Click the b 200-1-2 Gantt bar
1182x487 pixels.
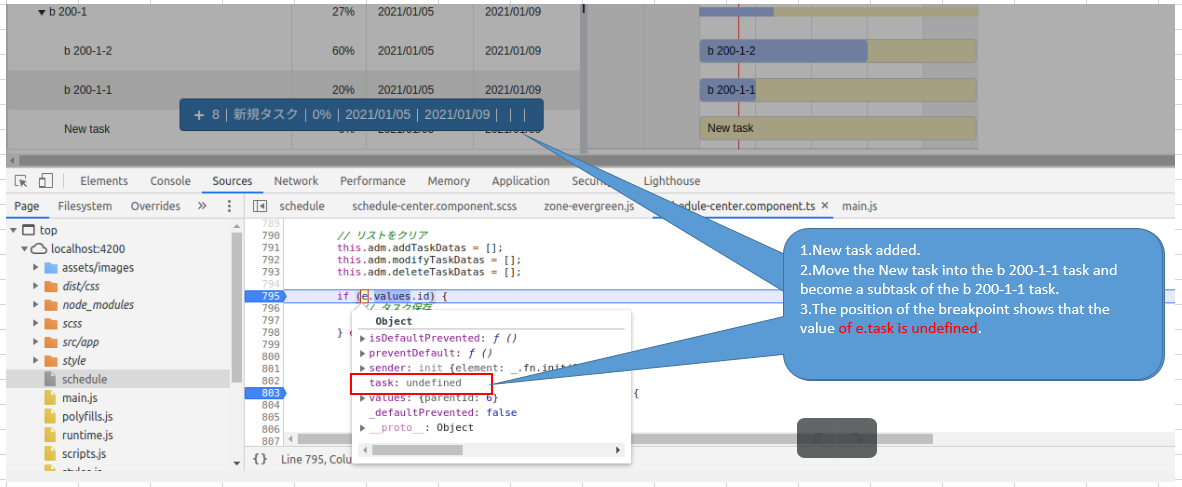pyautogui.click(x=838, y=51)
